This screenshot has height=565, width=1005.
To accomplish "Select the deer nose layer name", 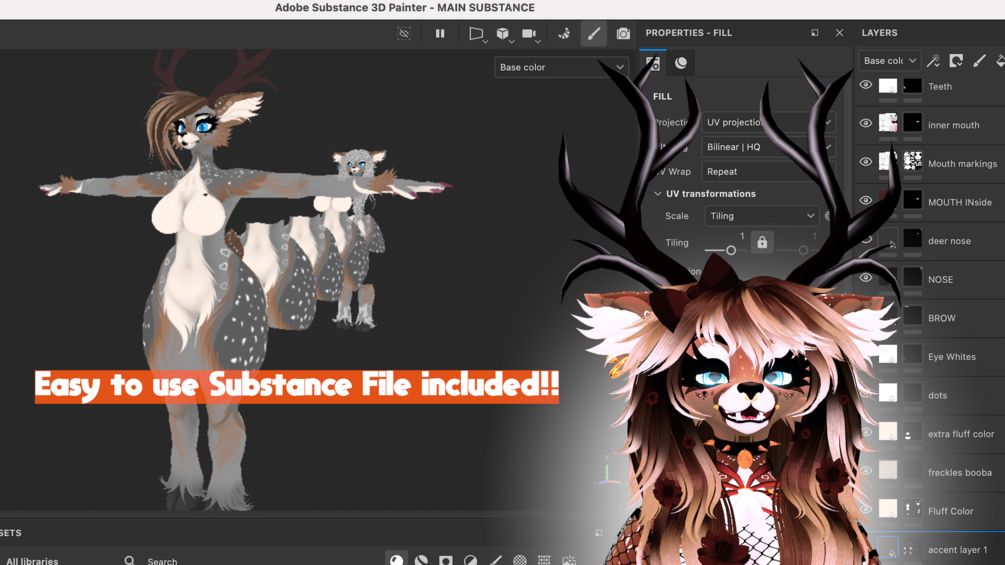I will [x=949, y=241].
